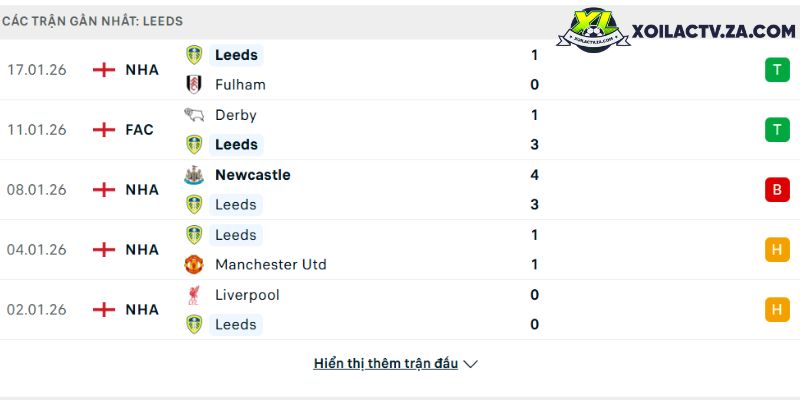Click the Xoilactv.za.com logo
Screen dimensions: 800x400
point(676,30)
